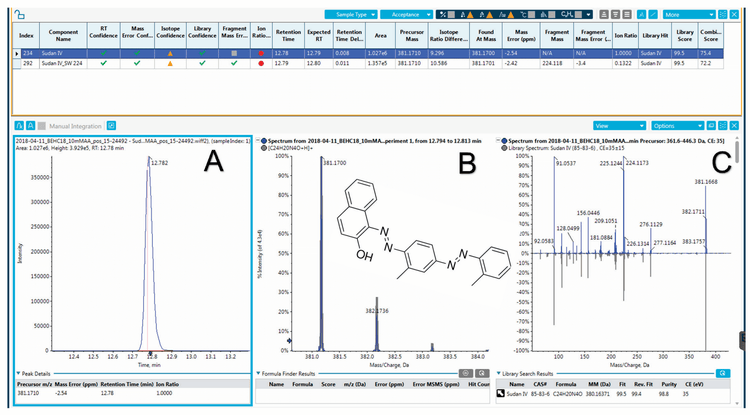Sort by Library Score column header
This screenshot has width=750, height=415.
click(x=684, y=38)
